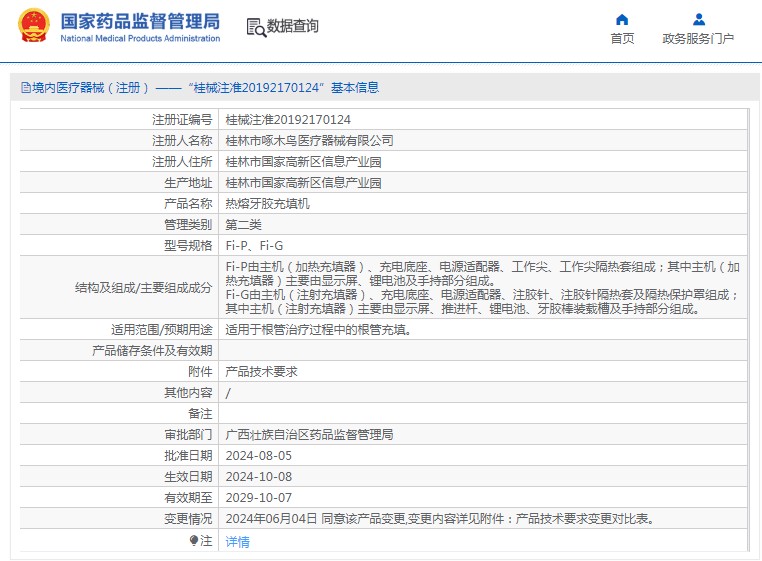The height and width of the screenshot is (561, 762).
Task: Click the document icon before 境内医疗器械
Action: click(x=25, y=88)
